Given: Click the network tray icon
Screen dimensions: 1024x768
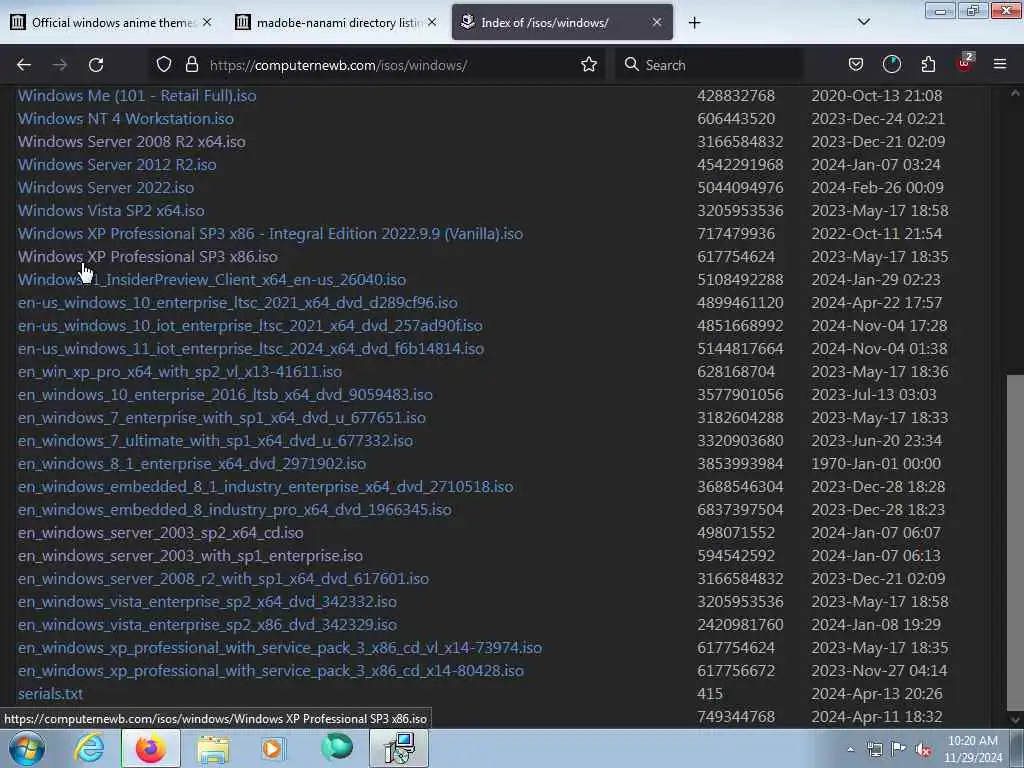Looking at the screenshot, I should [875, 750].
